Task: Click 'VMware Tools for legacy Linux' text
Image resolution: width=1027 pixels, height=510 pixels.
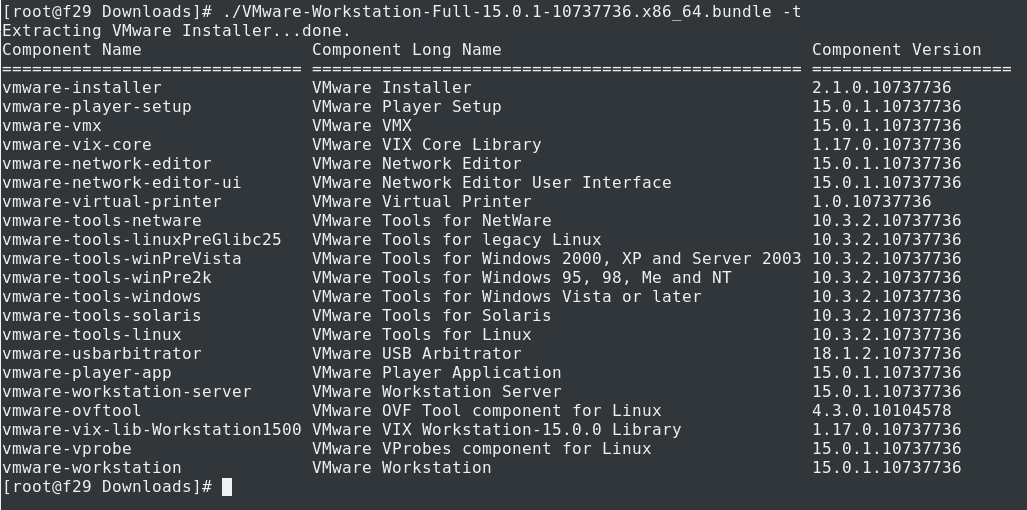Action: [456, 240]
